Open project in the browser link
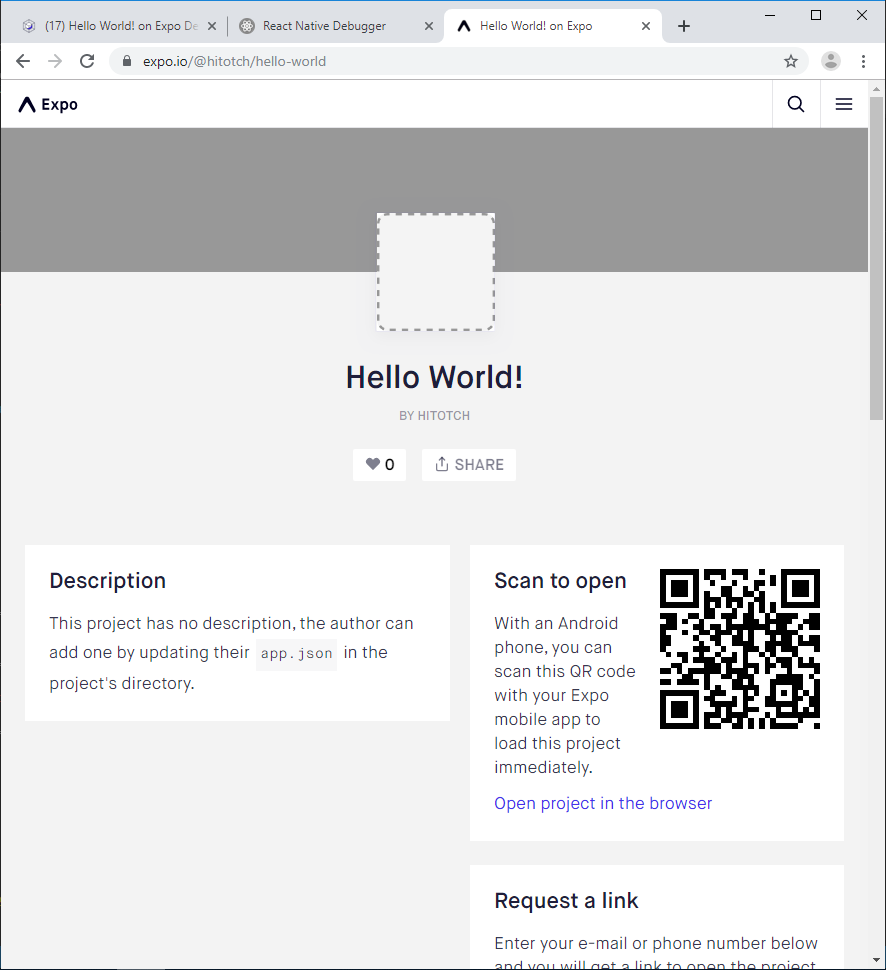886x970 pixels. pos(603,803)
